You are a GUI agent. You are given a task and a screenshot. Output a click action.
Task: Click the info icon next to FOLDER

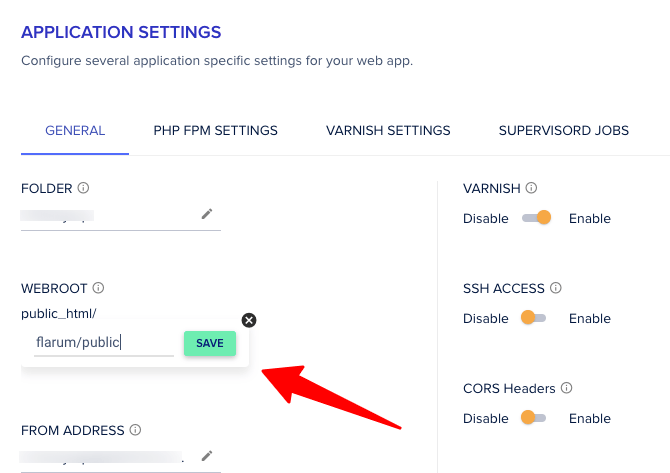tap(84, 188)
